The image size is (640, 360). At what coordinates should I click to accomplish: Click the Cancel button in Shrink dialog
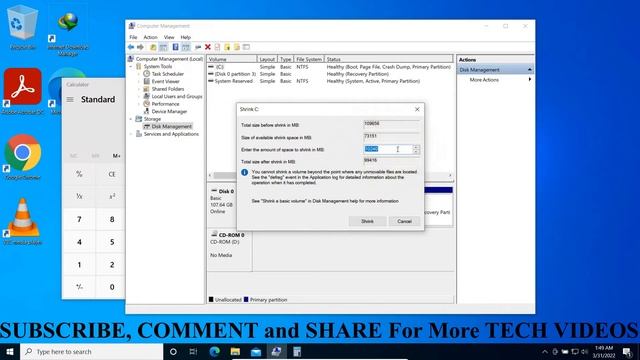click(404, 221)
